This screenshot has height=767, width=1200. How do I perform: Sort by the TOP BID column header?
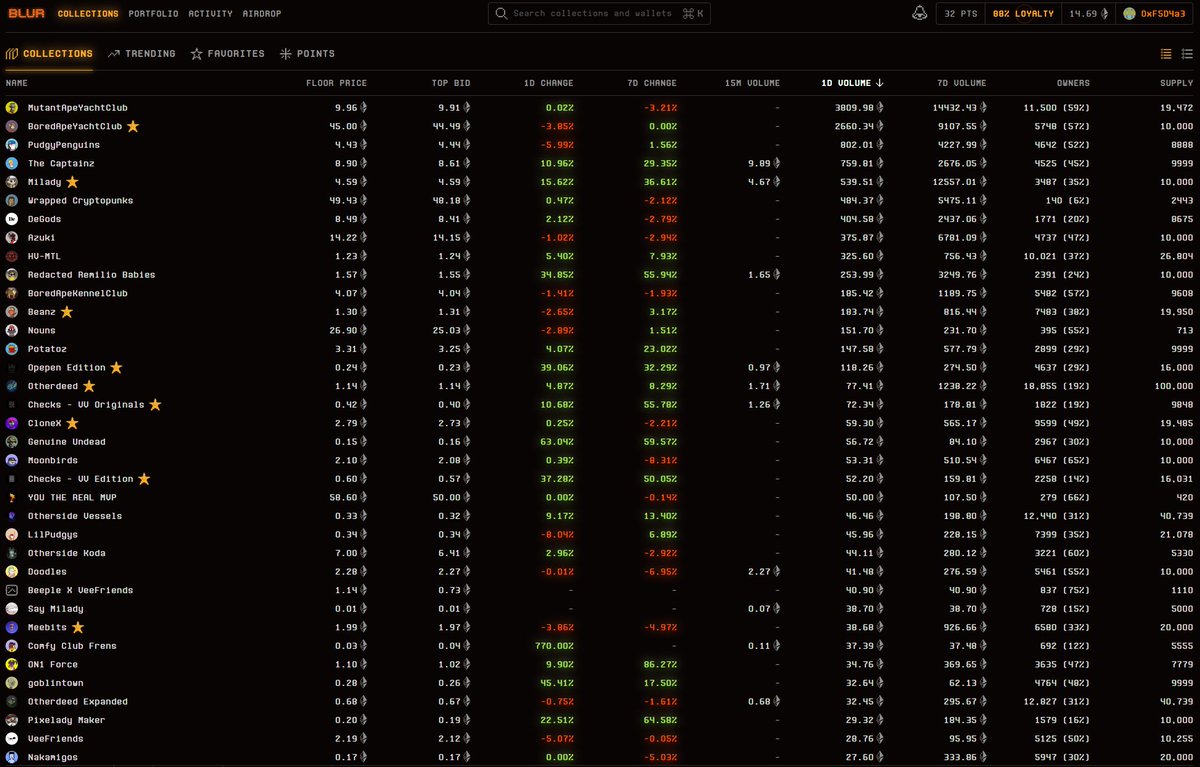coord(451,83)
